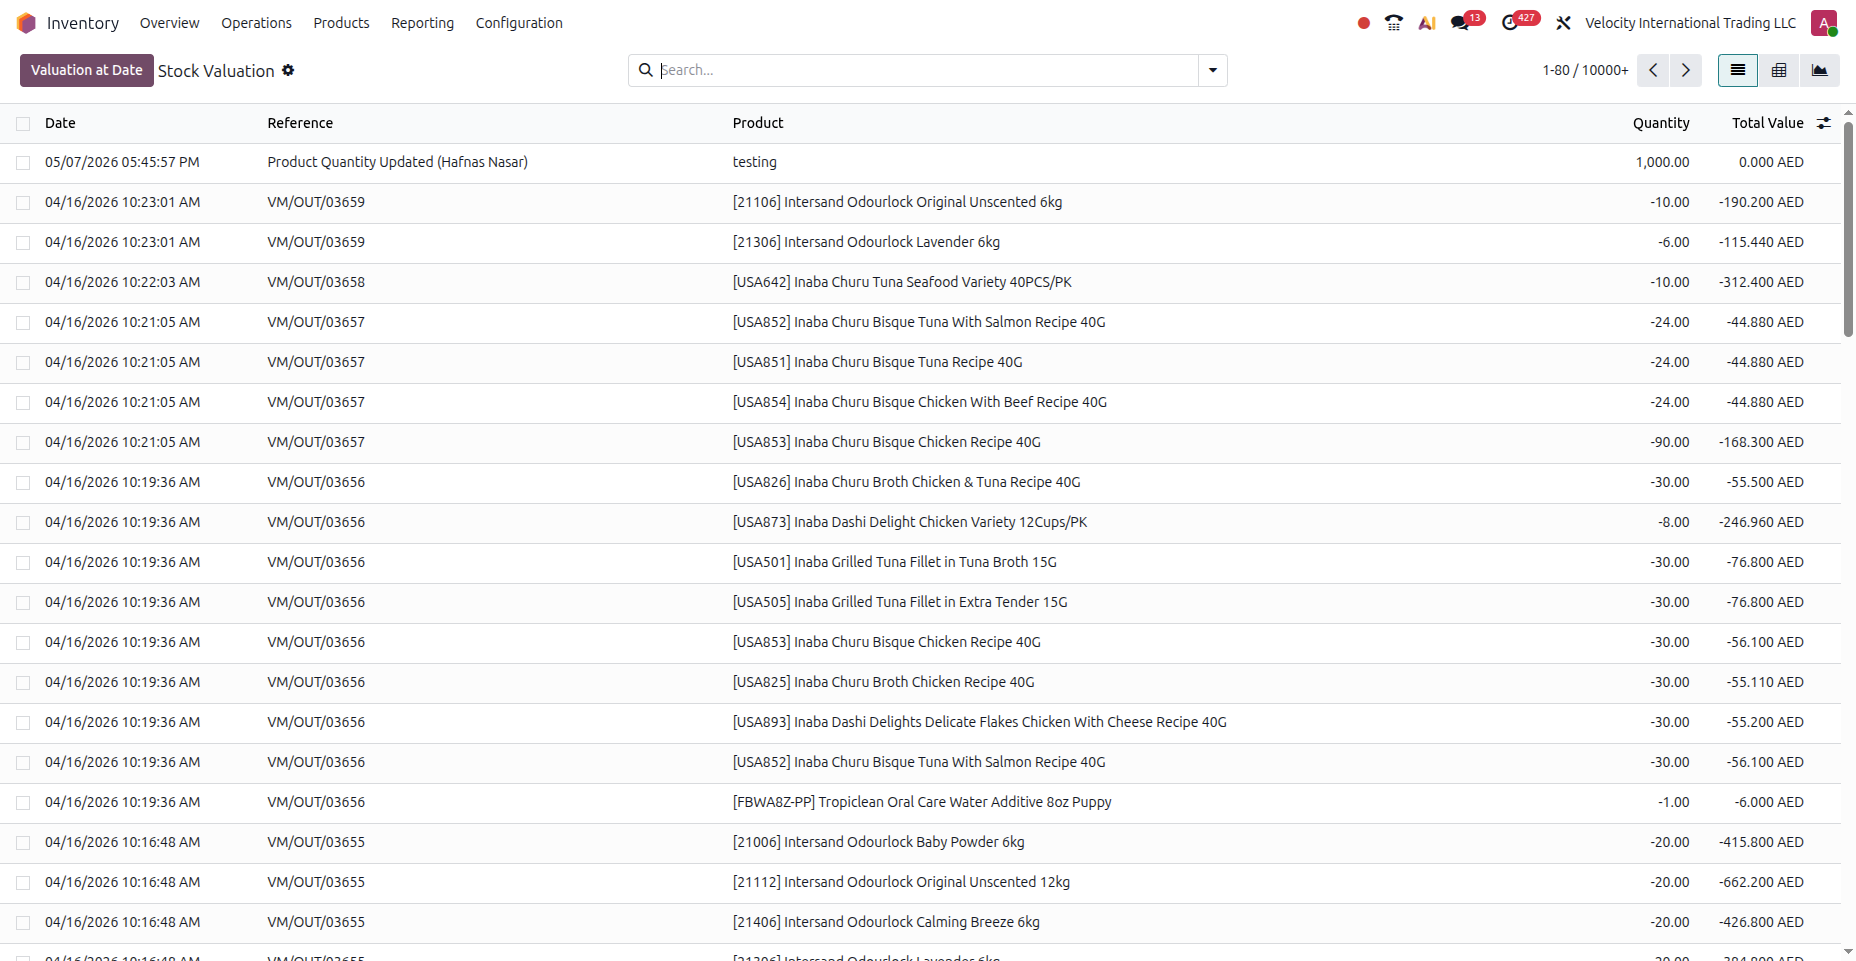Sort by the Date column header

point(60,123)
